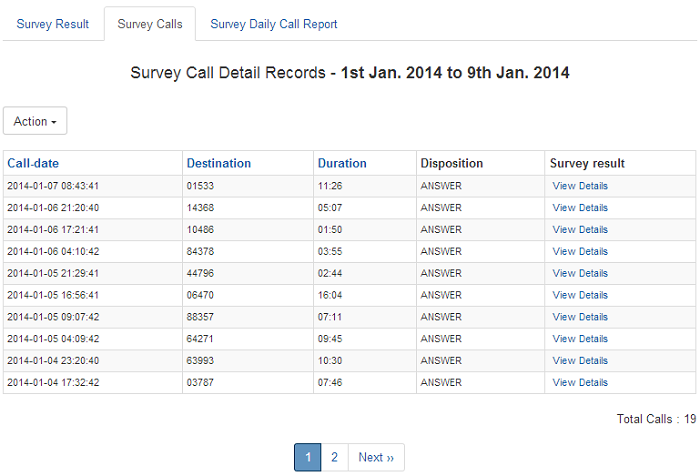This screenshot has height=476, width=700.
Task: Click the Survey Call Detail Records heading
Action: tap(350, 73)
